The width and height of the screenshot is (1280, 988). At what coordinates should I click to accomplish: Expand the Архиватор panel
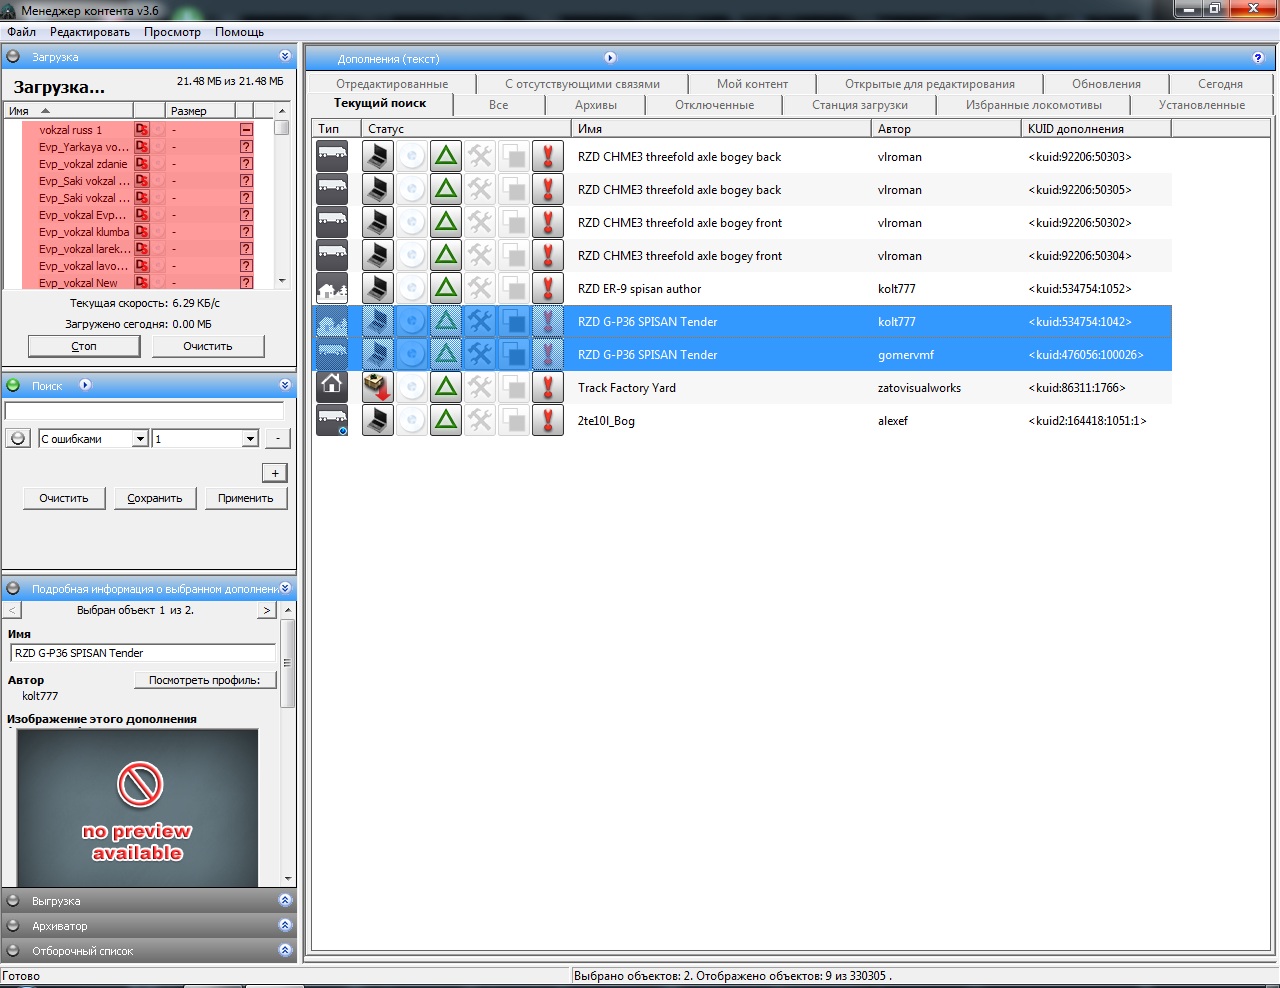284,926
